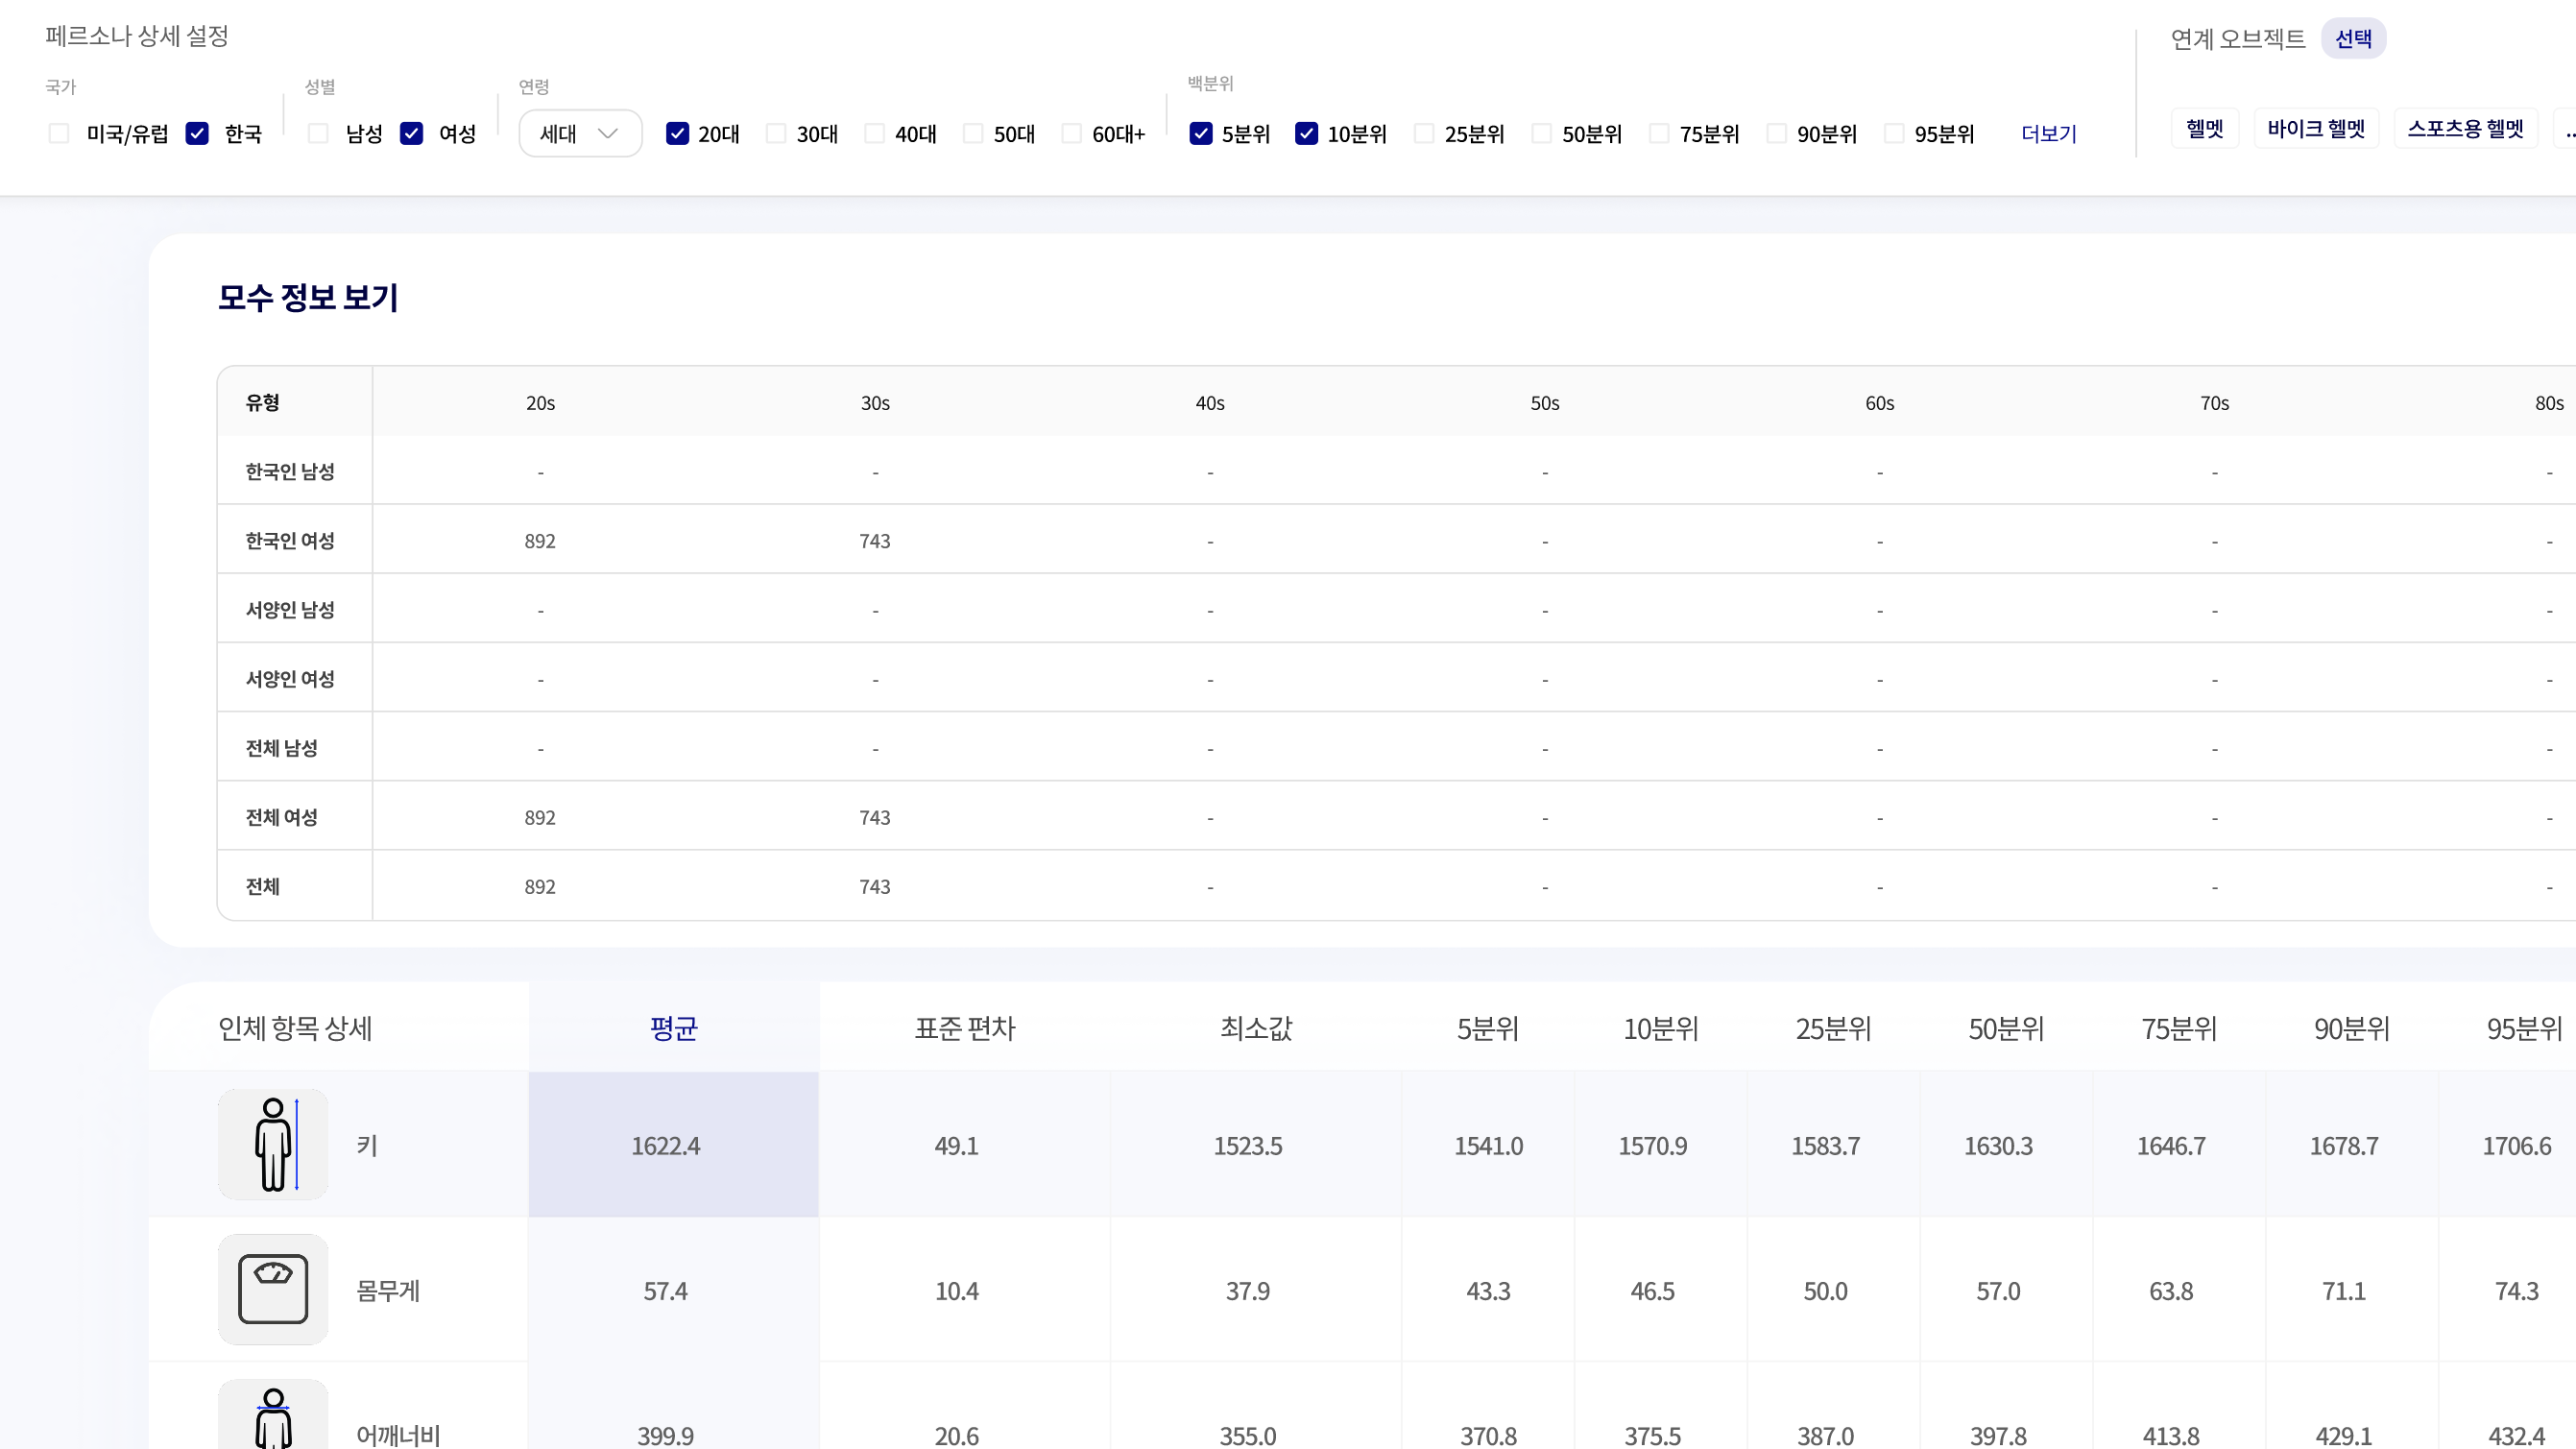Image resolution: width=2576 pixels, height=1449 pixels.
Task: Click the height (키) body icon
Action: (273, 1144)
